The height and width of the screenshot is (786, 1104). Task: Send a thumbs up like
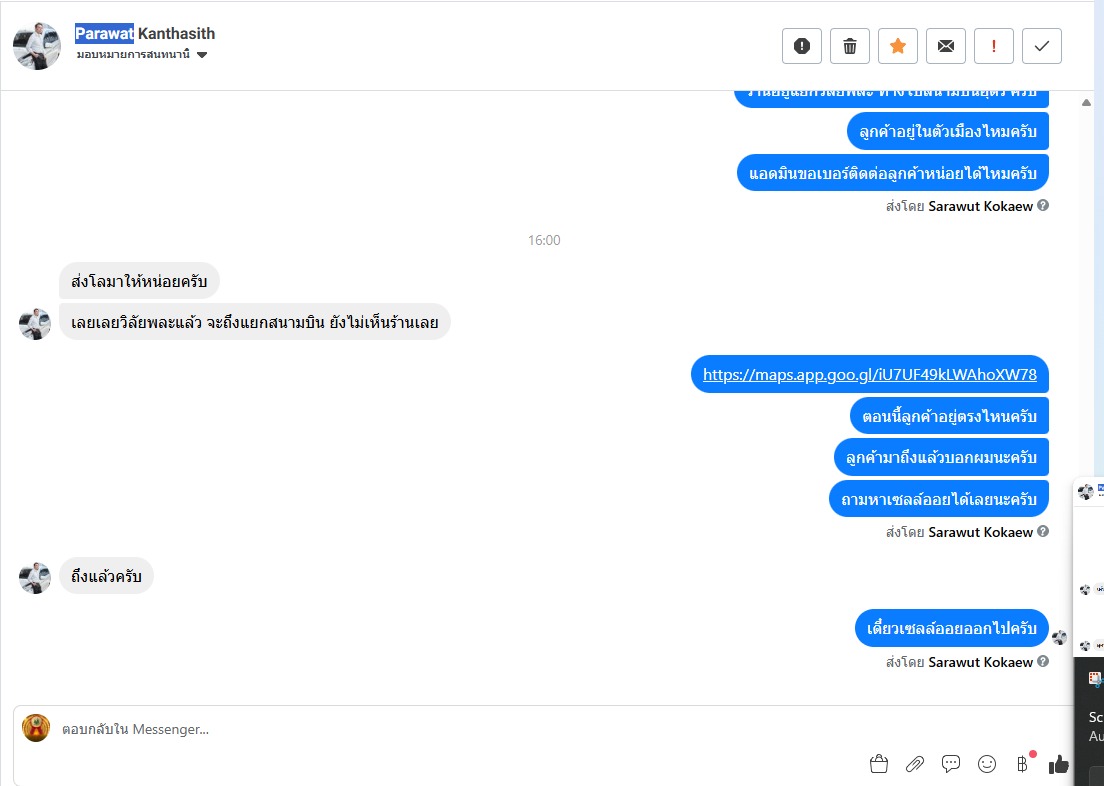pyautogui.click(x=1058, y=763)
